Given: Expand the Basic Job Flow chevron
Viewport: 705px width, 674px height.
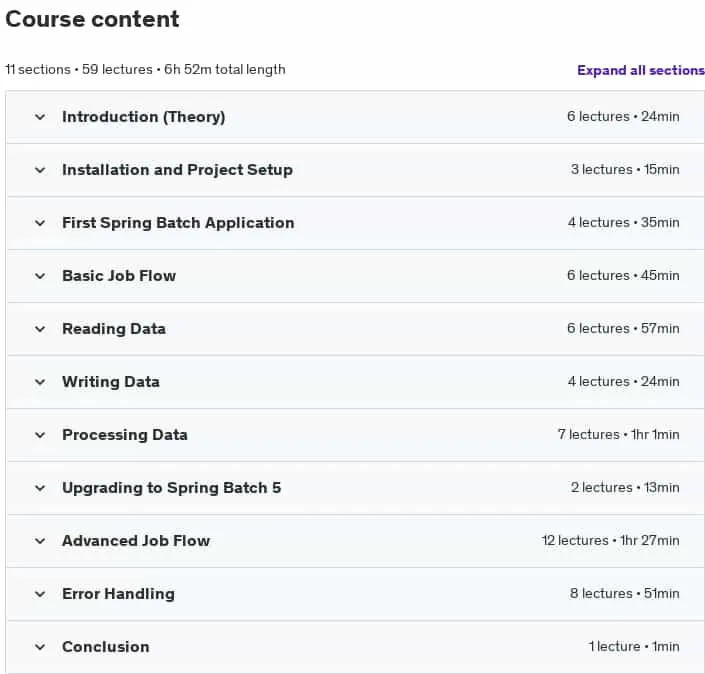Looking at the screenshot, I should click(x=40, y=276).
